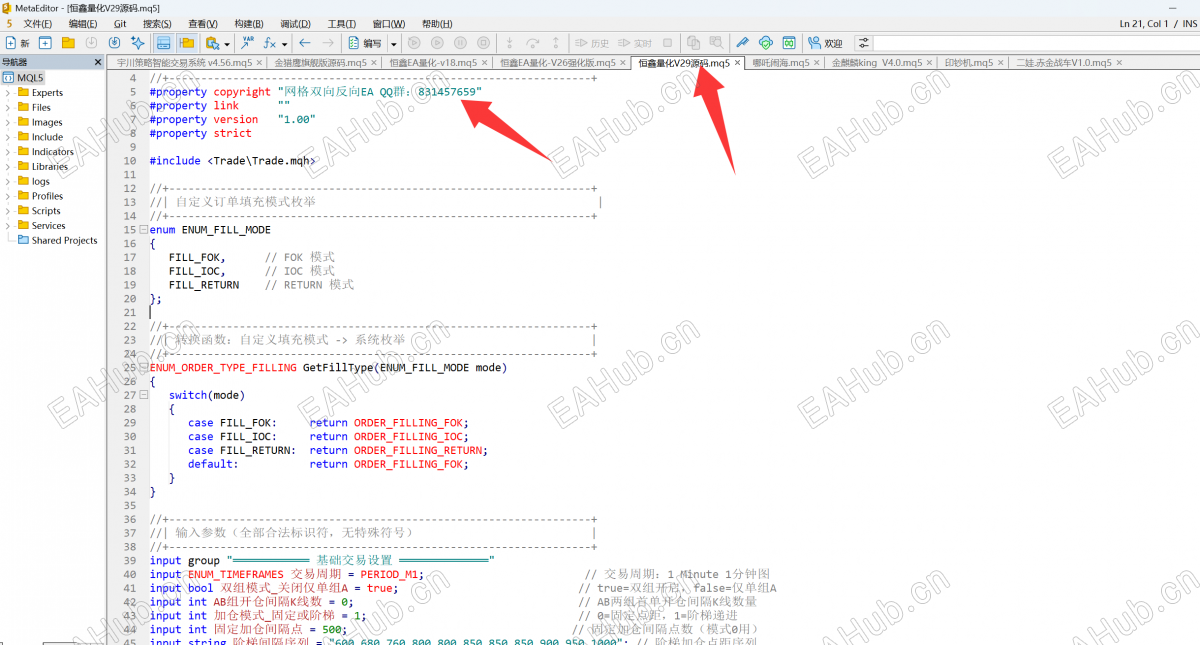Expand the Indicators folder in Navigator
The image size is (1200, 645).
coord(8,152)
